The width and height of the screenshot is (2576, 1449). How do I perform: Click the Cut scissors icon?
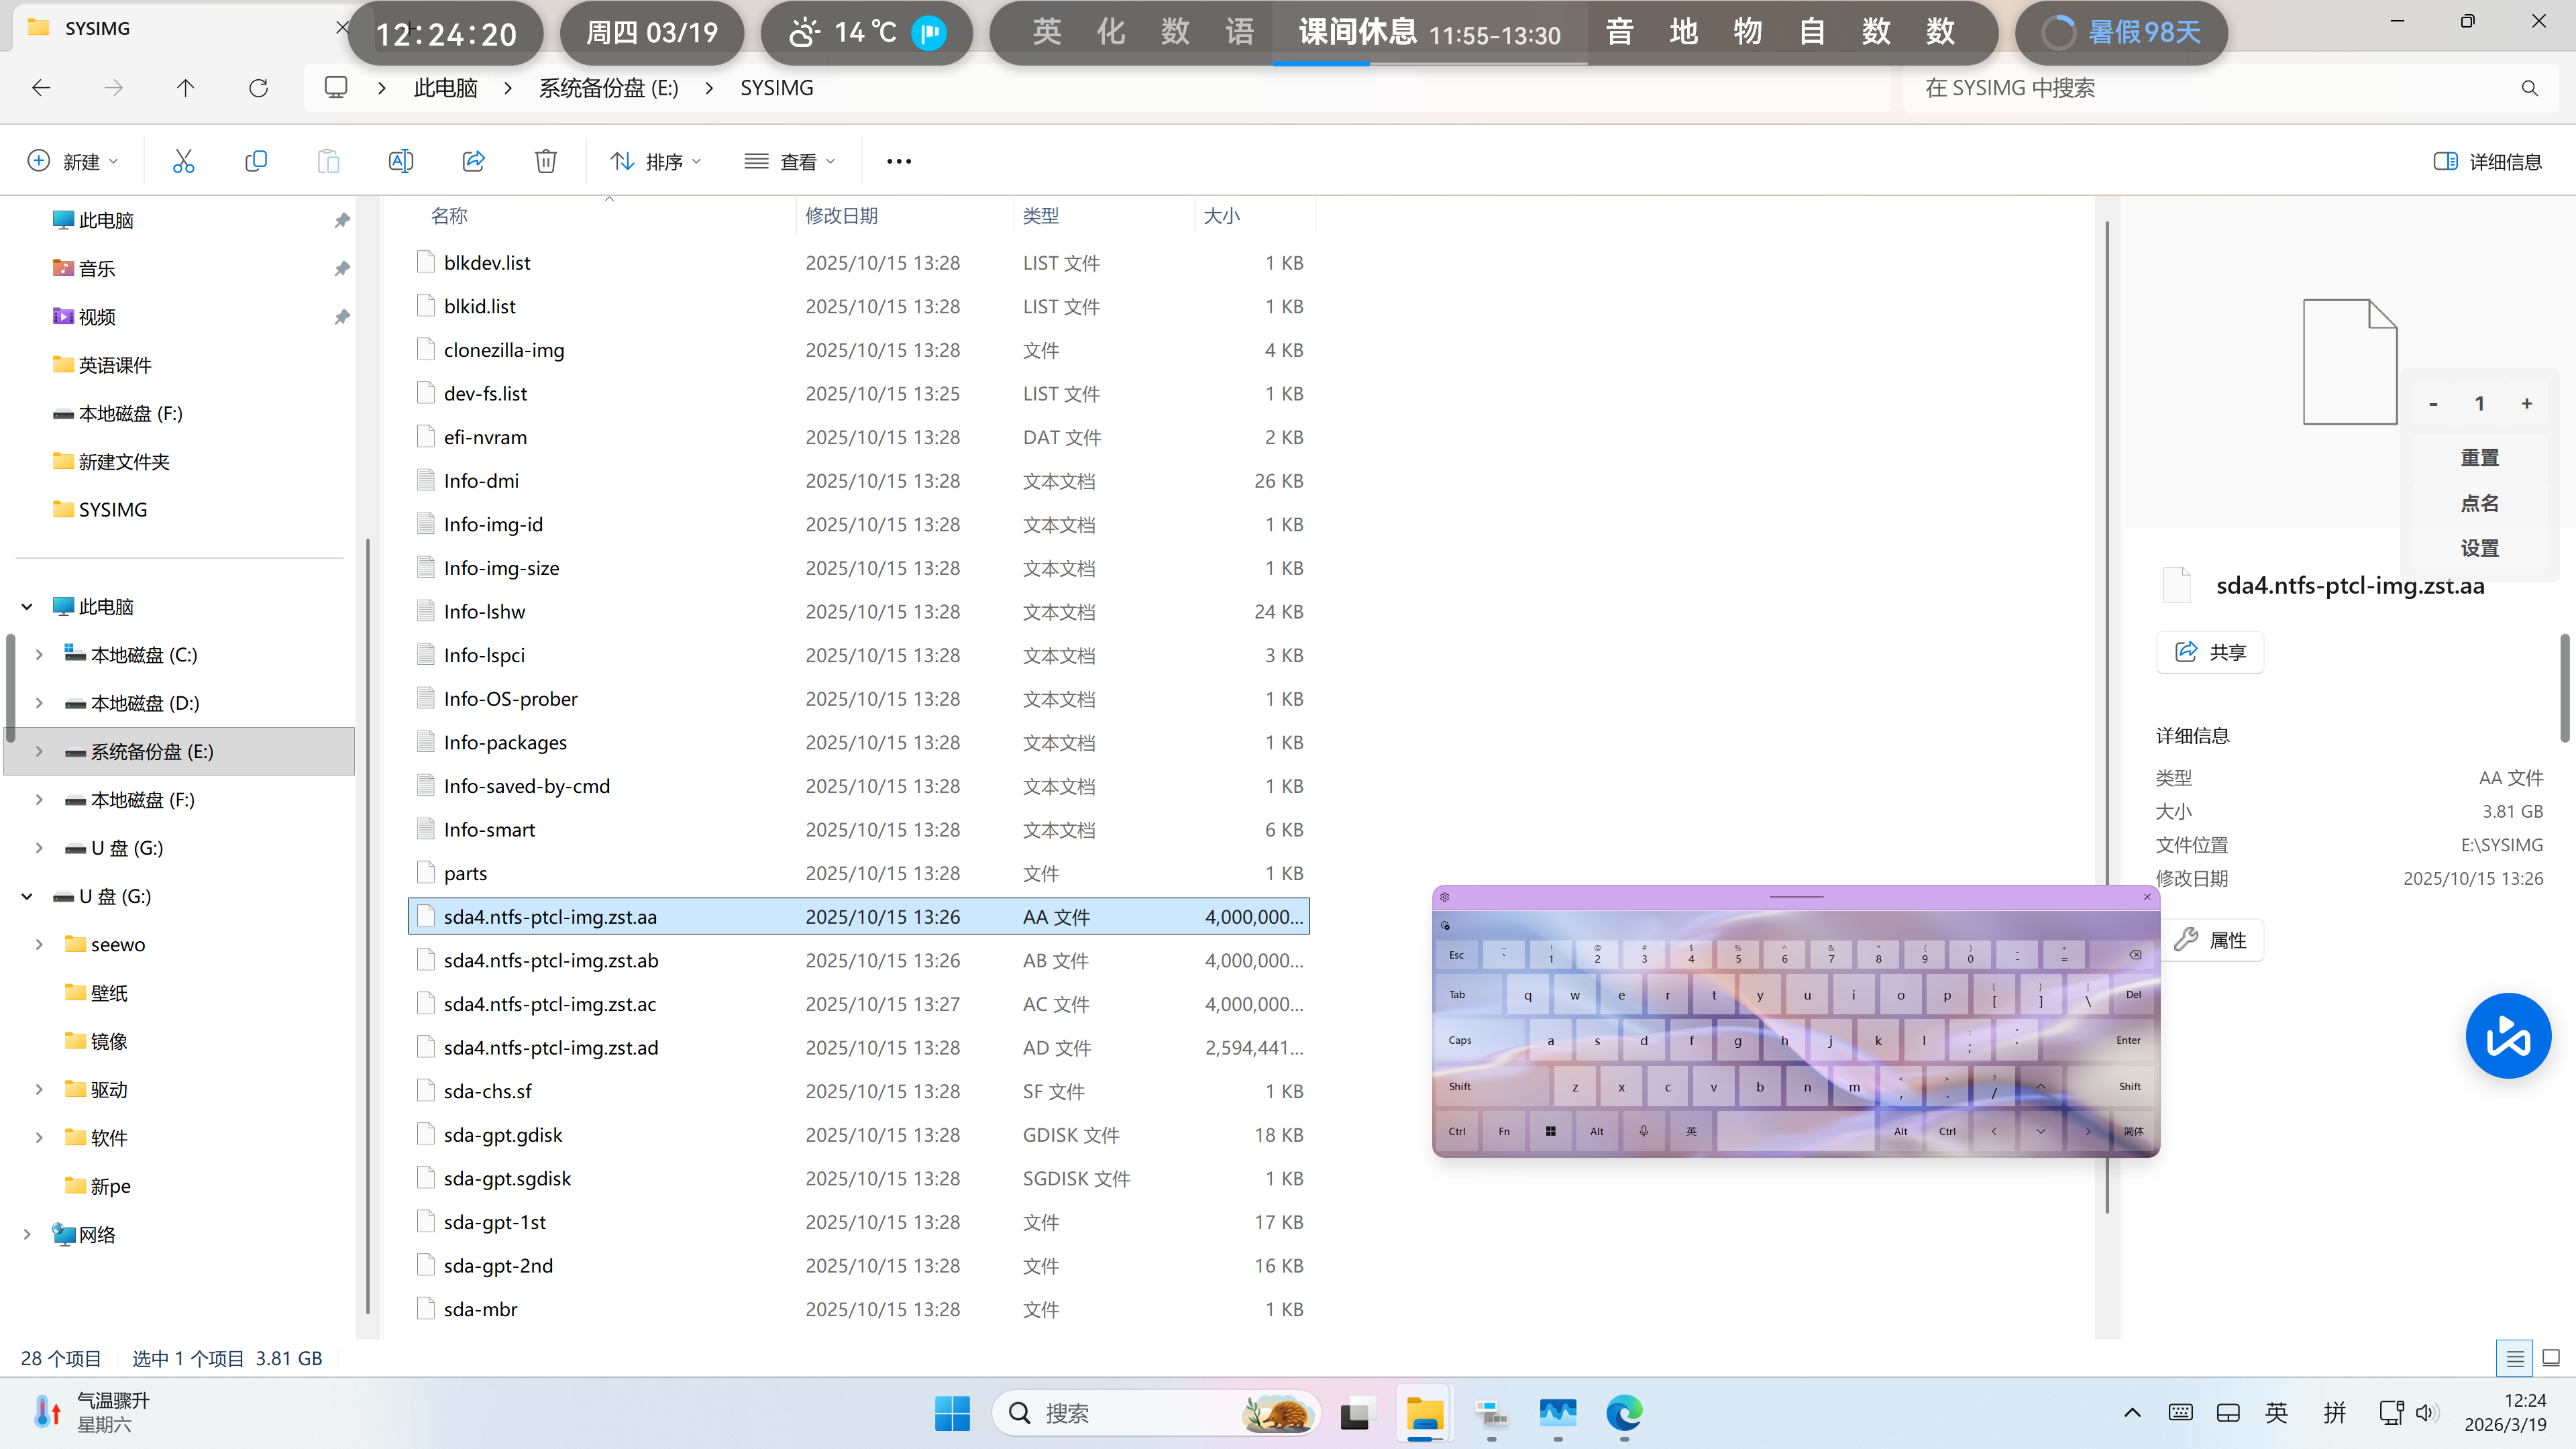tap(183, 161)
